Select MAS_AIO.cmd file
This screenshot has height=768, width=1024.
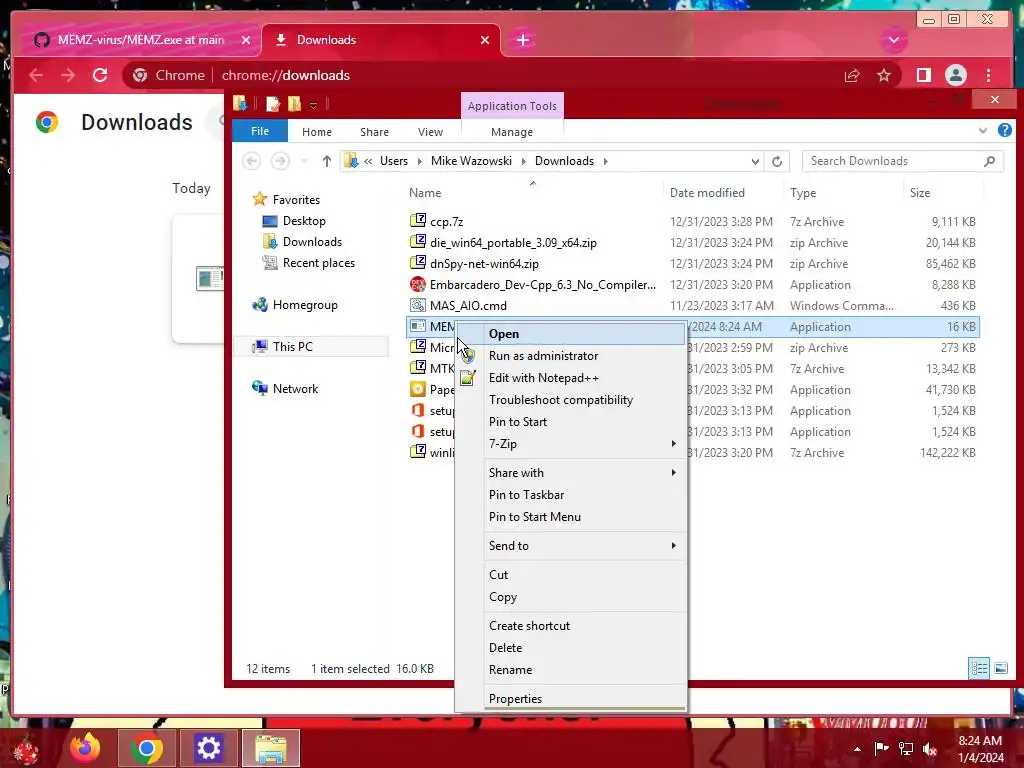coord(468,306)
